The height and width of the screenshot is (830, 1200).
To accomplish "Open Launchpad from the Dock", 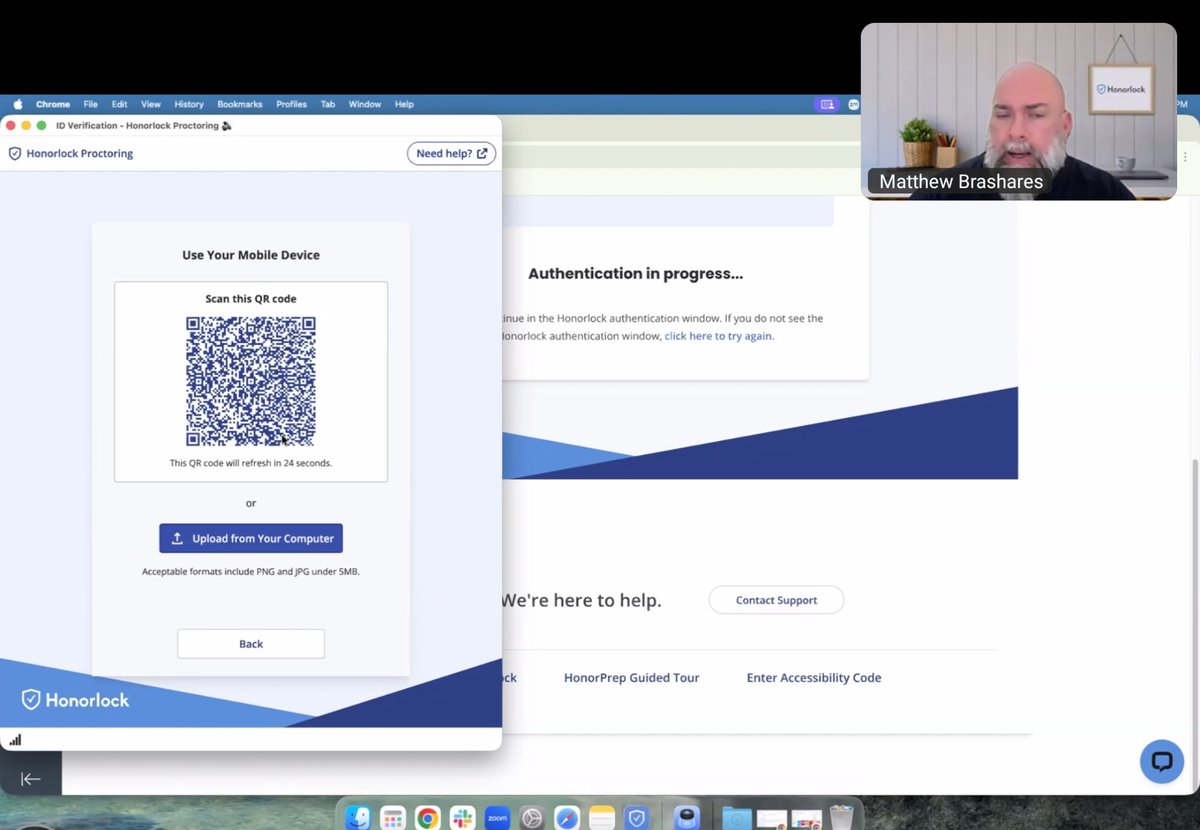I will pyautogui.click(x=393, y=818).
